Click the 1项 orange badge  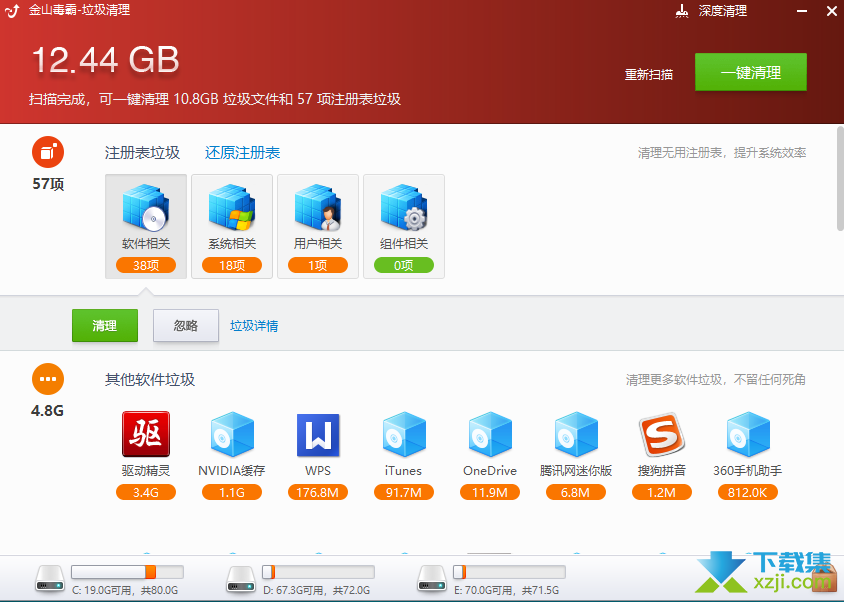[318, 265]
